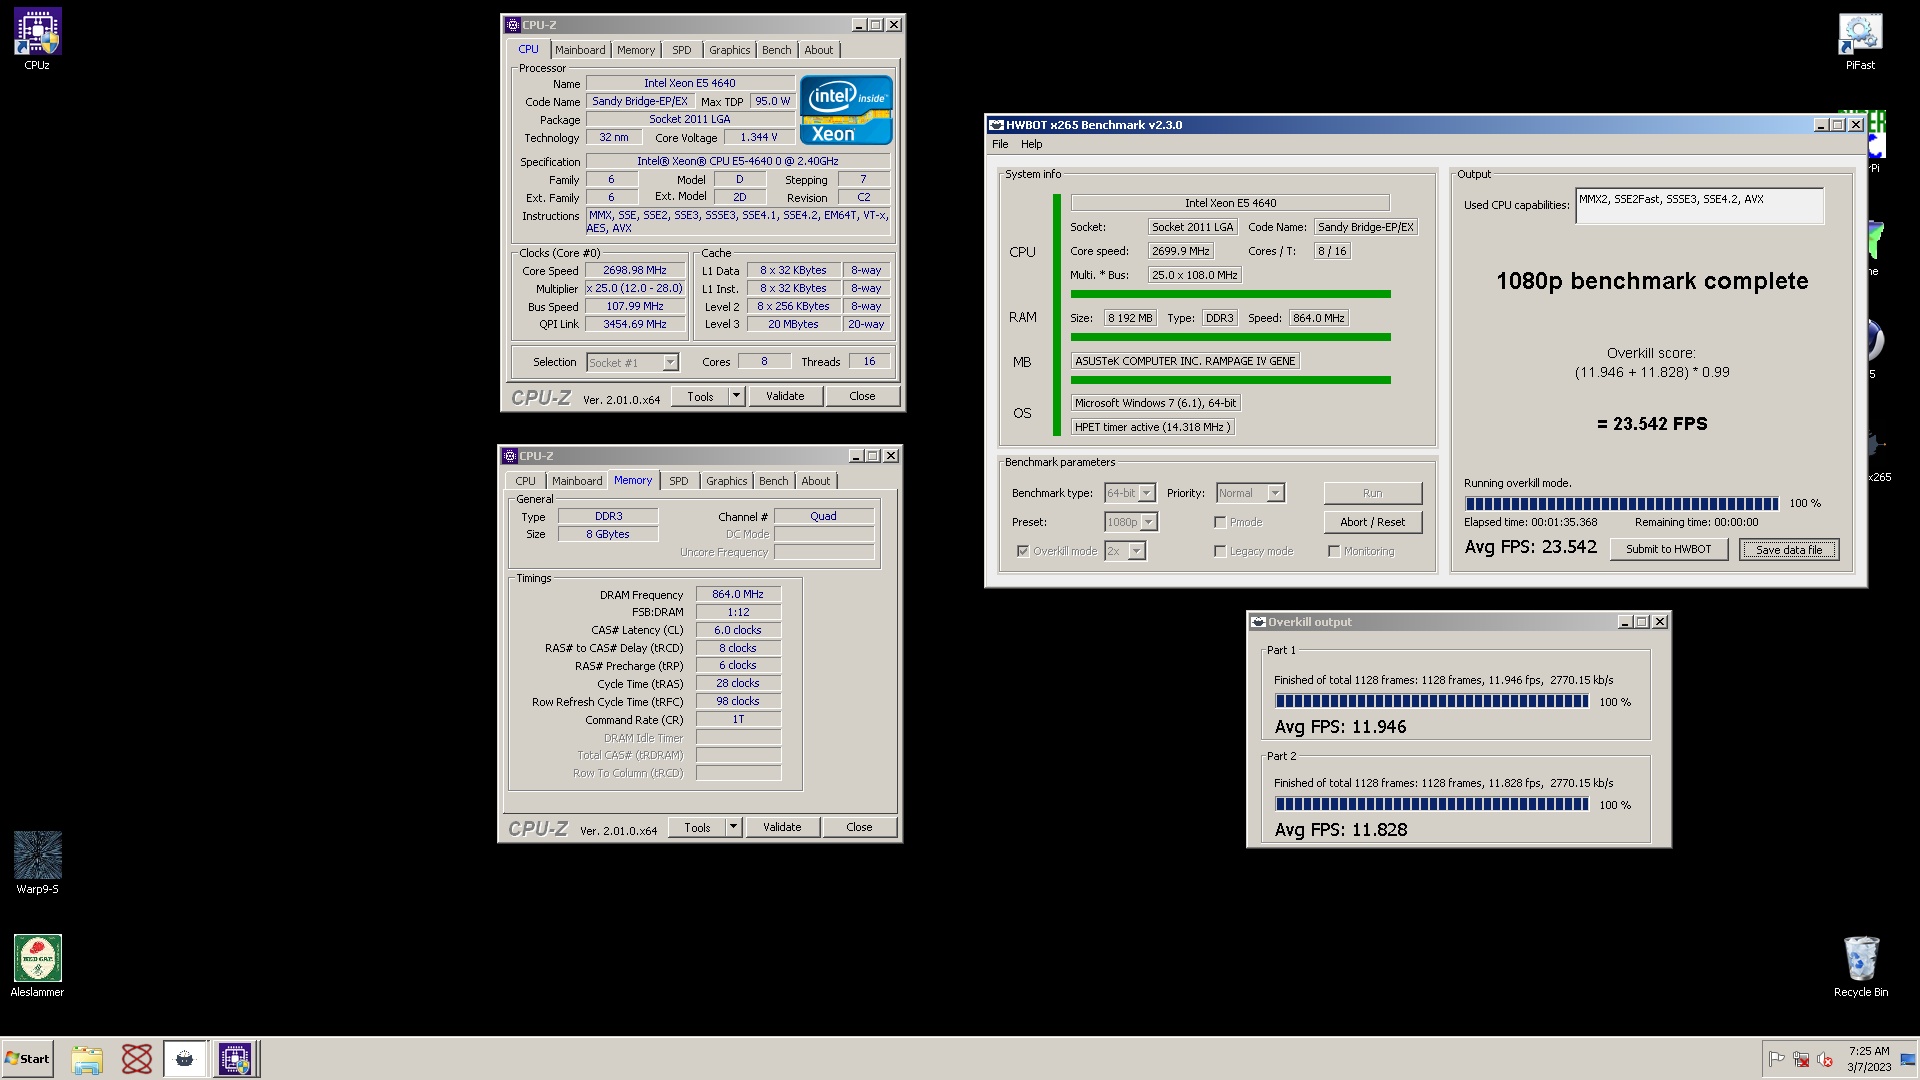Switch to Bench tab in top CPU-Z
1920x1080 pixels.
tap(776, 50)
